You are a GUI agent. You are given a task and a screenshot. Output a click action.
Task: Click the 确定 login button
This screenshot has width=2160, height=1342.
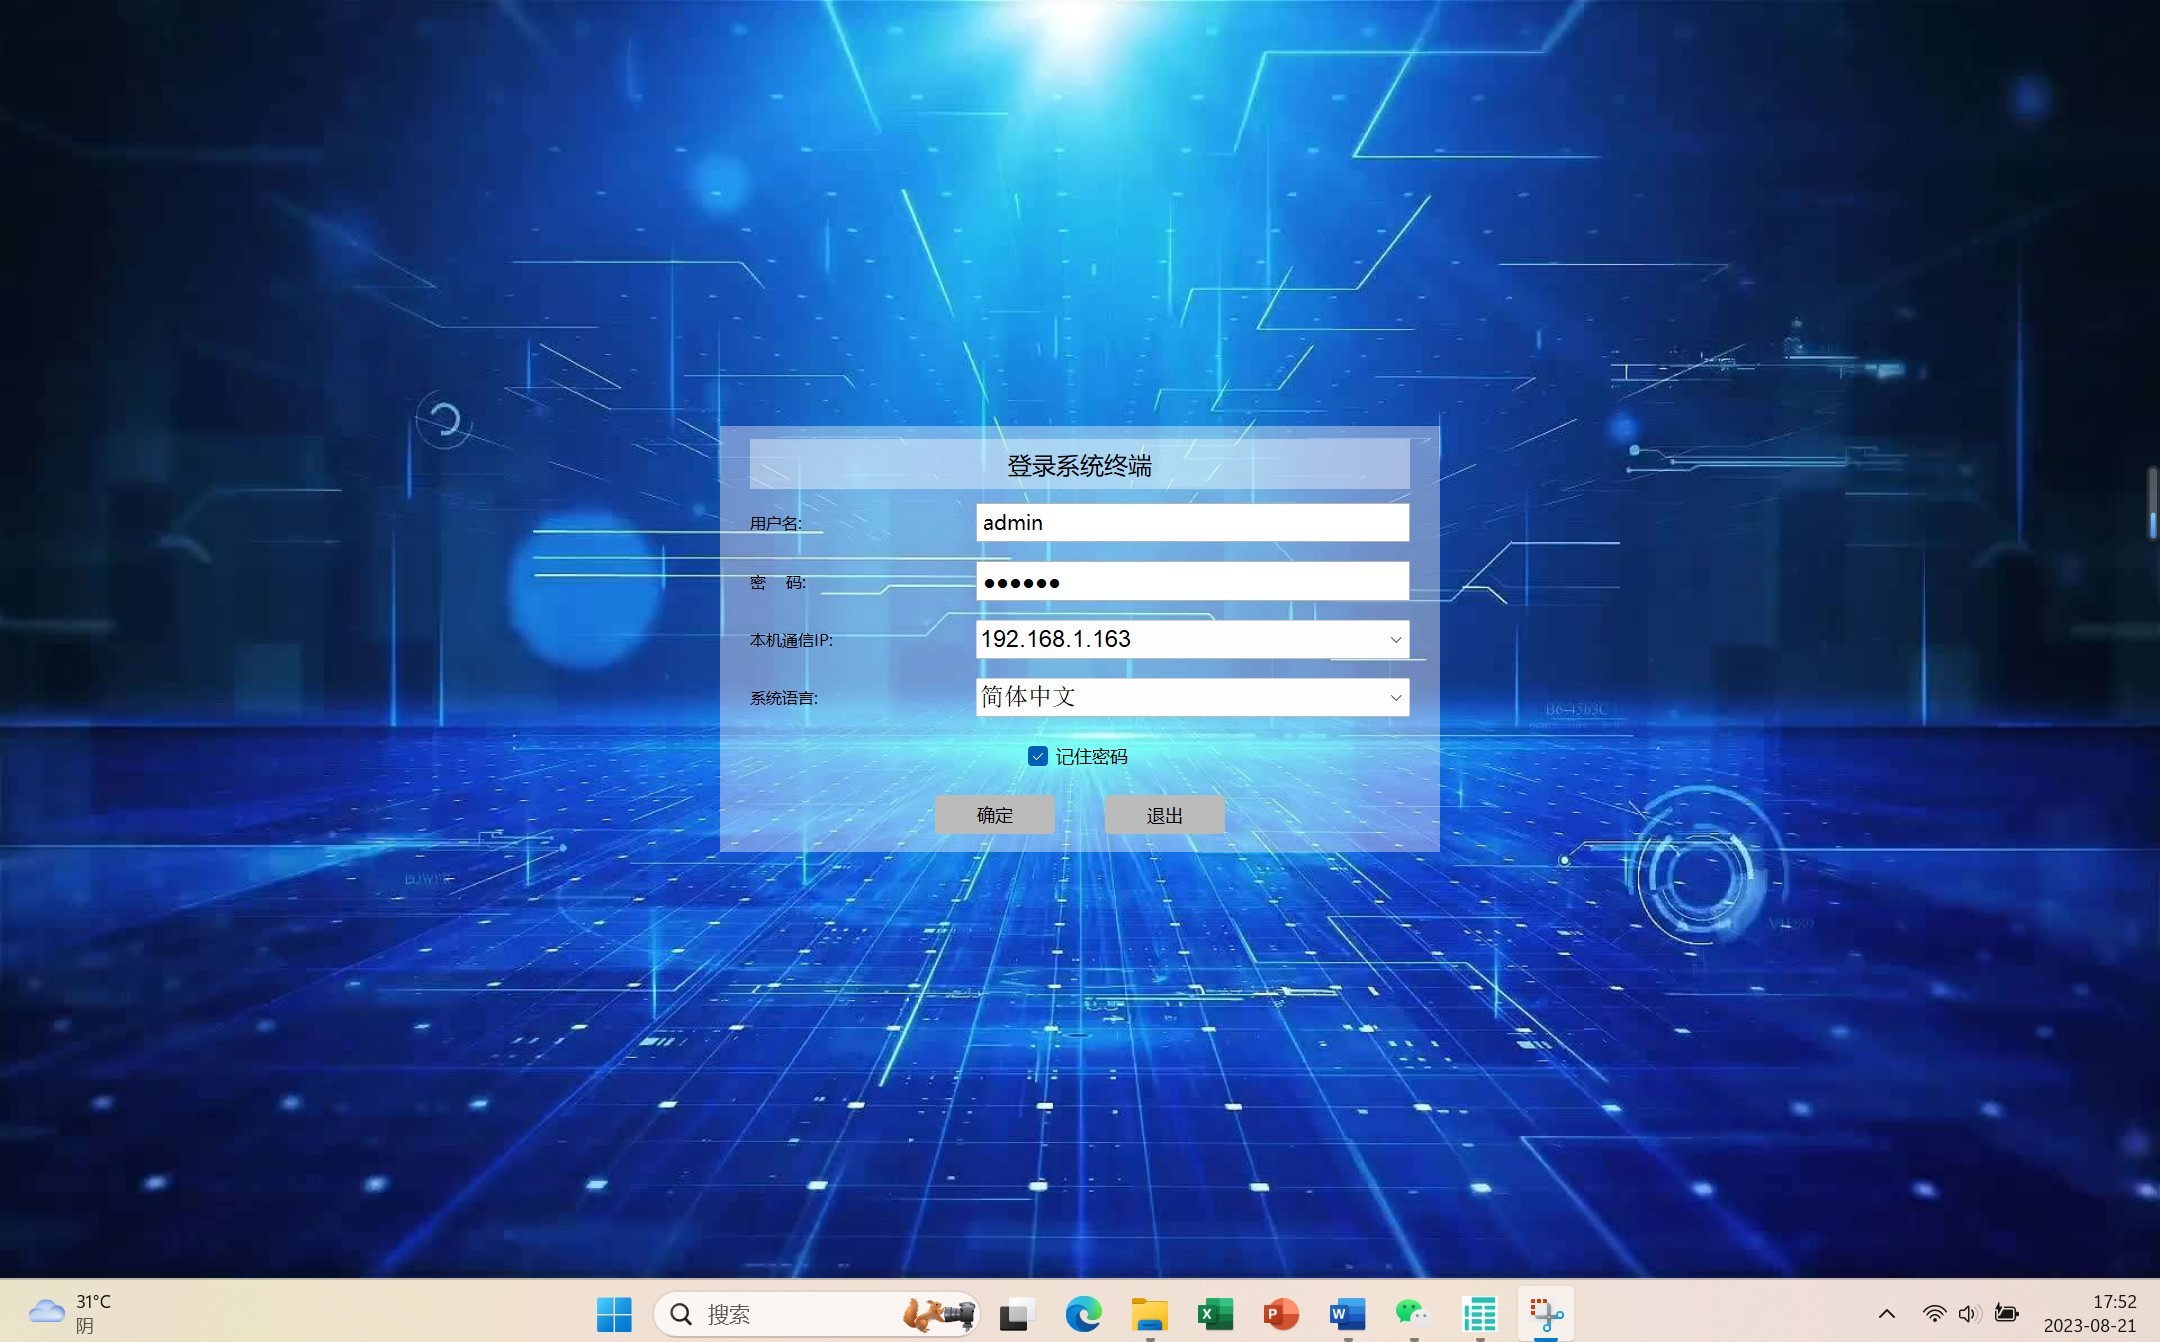(x=994, y=815)
